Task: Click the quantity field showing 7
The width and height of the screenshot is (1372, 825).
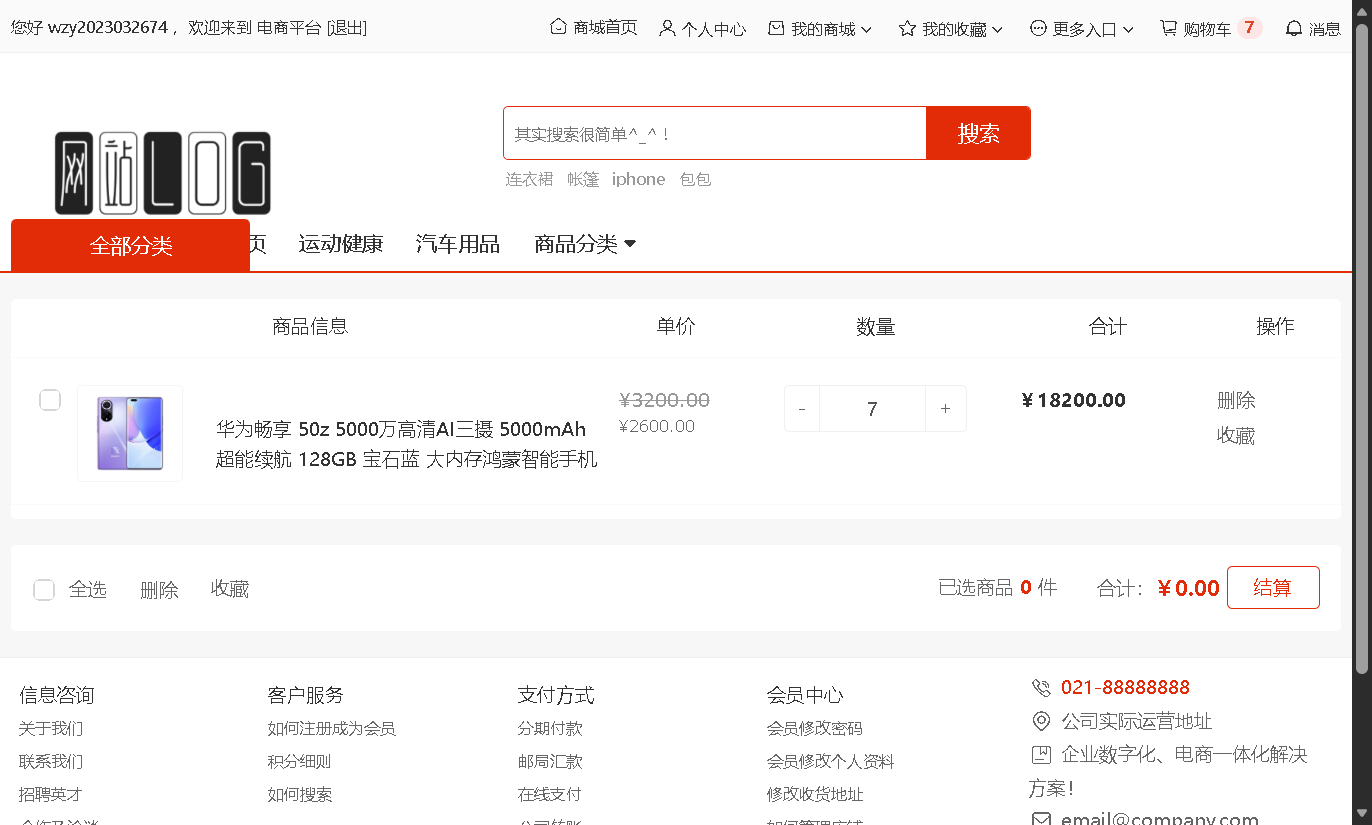Action: click(873, 409)
